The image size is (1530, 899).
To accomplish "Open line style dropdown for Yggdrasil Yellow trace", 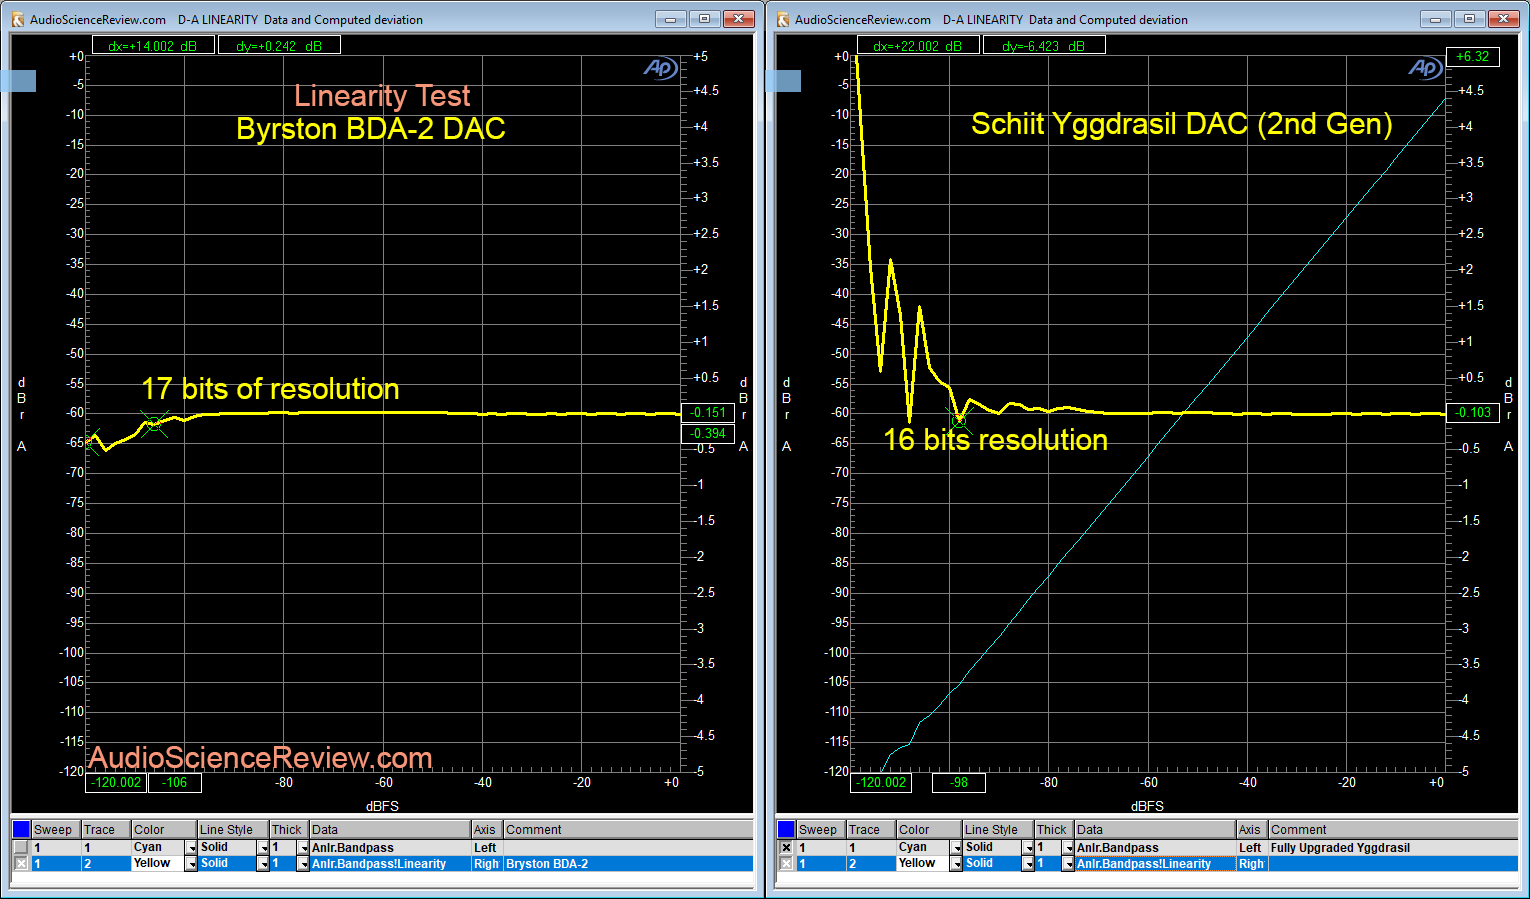I will pyautogui.click(x=1028, y=864).
